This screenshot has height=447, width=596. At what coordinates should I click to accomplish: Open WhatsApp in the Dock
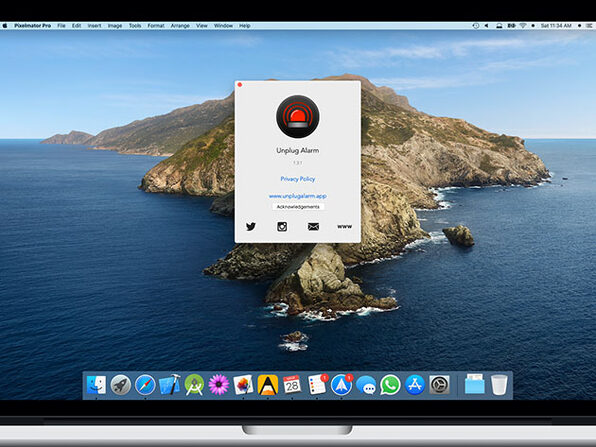(390, 385)
